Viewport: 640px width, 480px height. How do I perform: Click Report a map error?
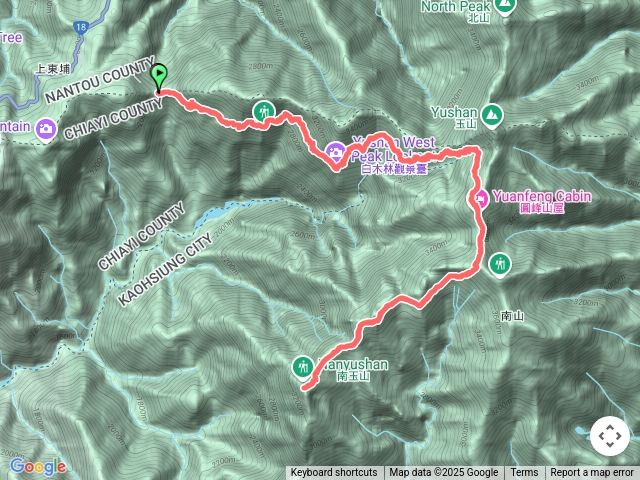[x=592, y=473]
